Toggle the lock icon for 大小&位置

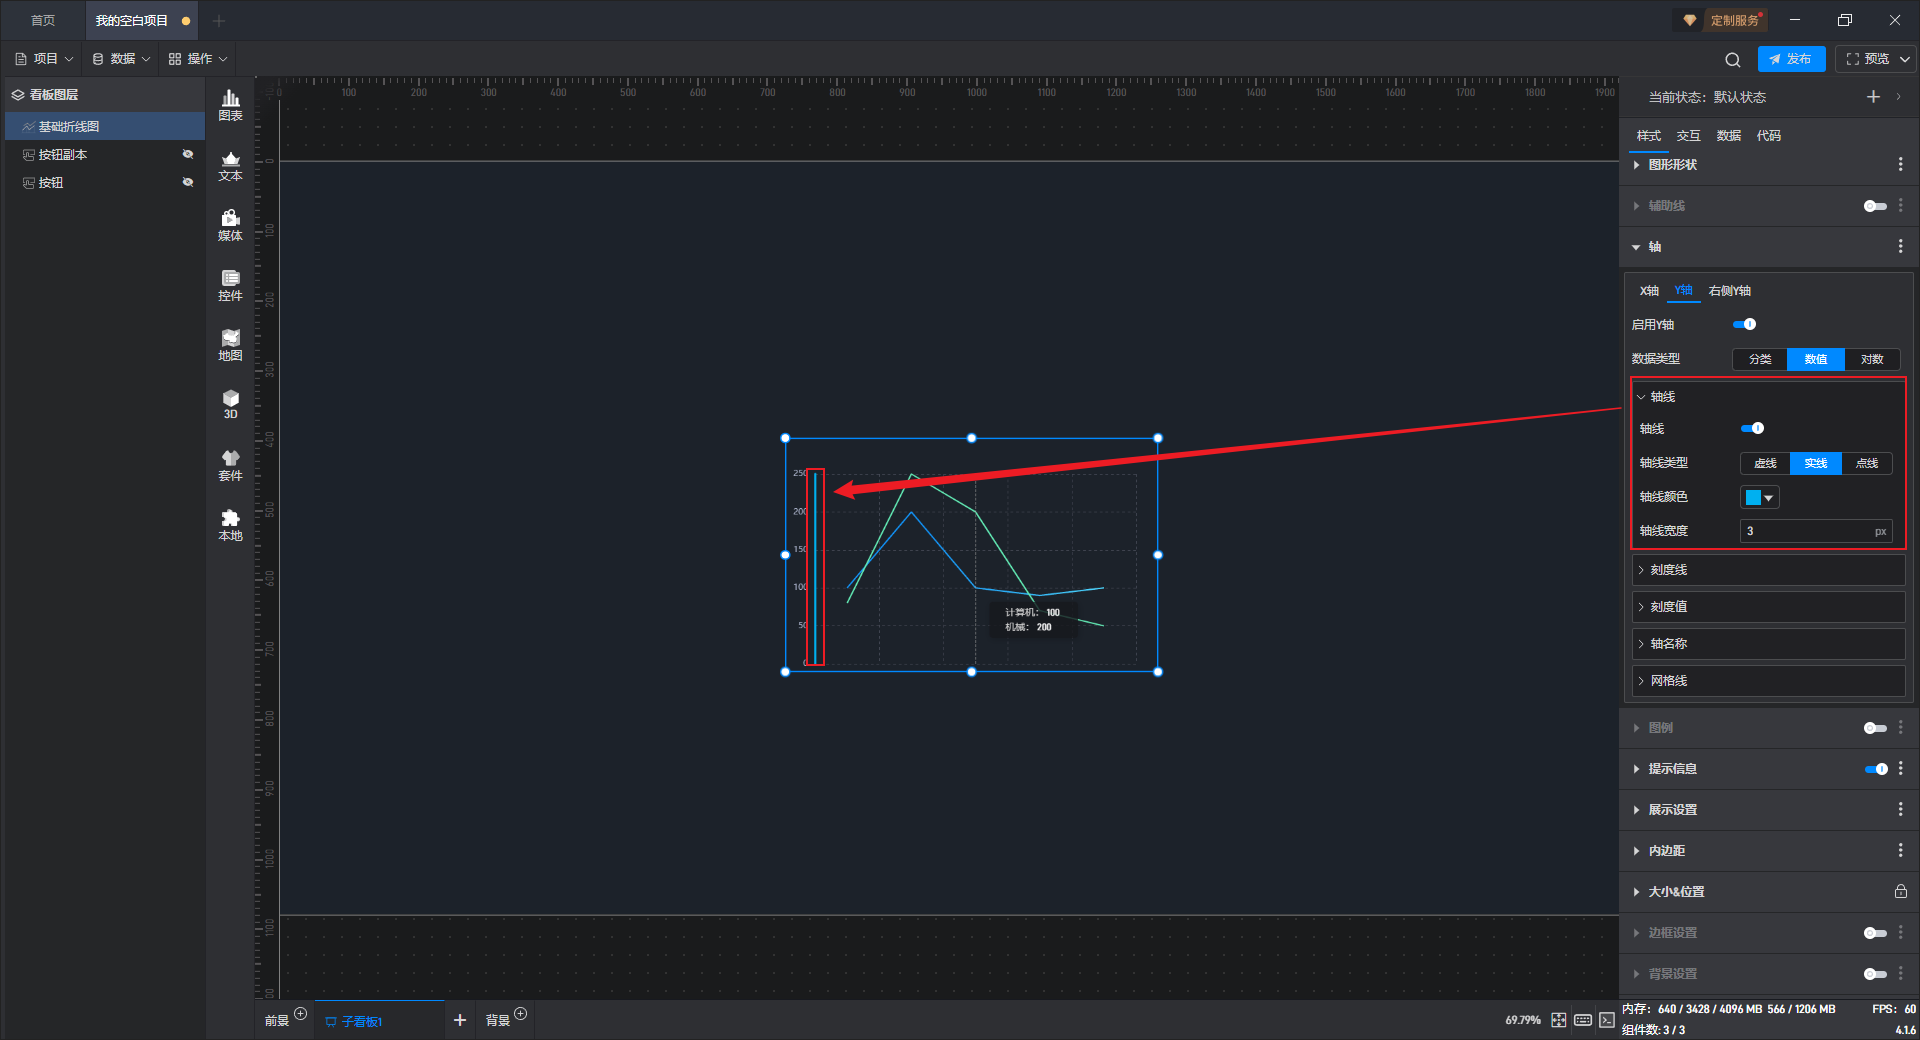pos(1900,892)
